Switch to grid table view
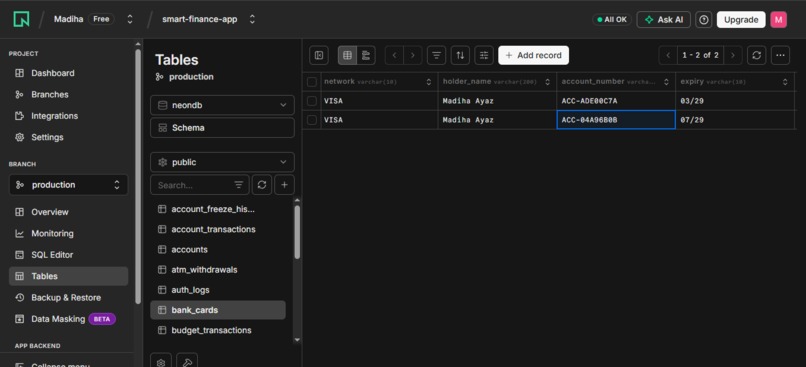Screen dimensions: 806x367 point(347,56)
